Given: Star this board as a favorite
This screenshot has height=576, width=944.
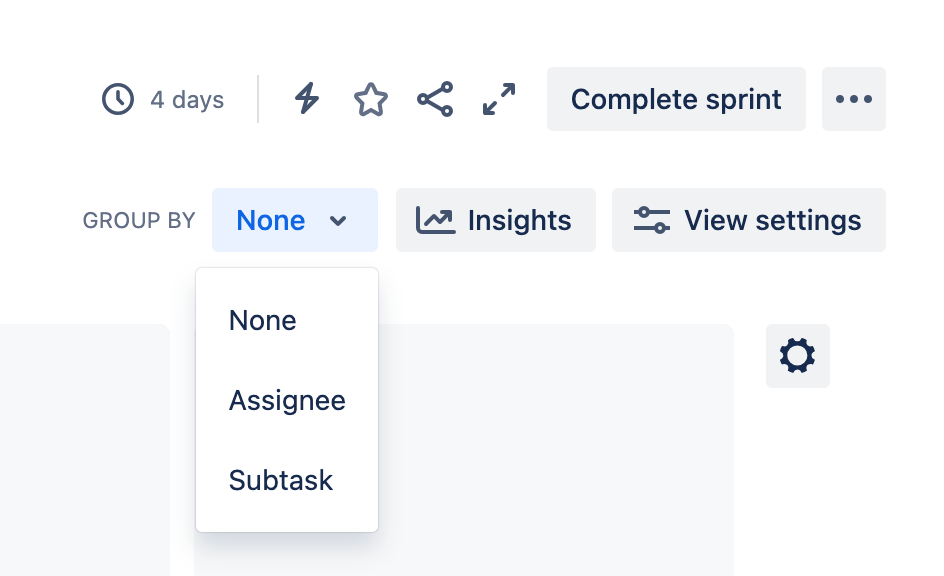Looking at the screenshot, I should pyautogui.click(x=371, y=99).
